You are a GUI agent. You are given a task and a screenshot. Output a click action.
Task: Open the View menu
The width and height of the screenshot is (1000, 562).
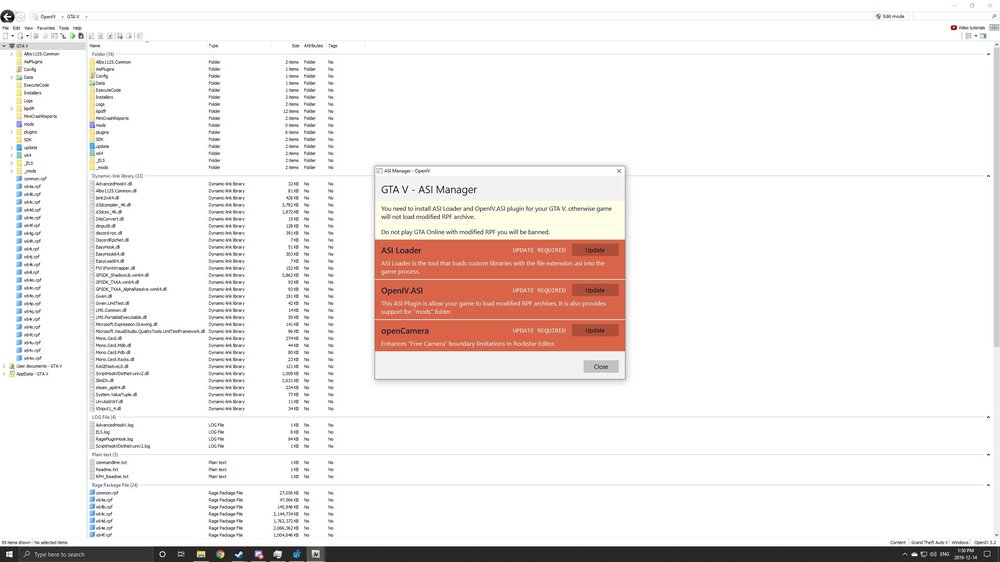click(x=29, y=28)
